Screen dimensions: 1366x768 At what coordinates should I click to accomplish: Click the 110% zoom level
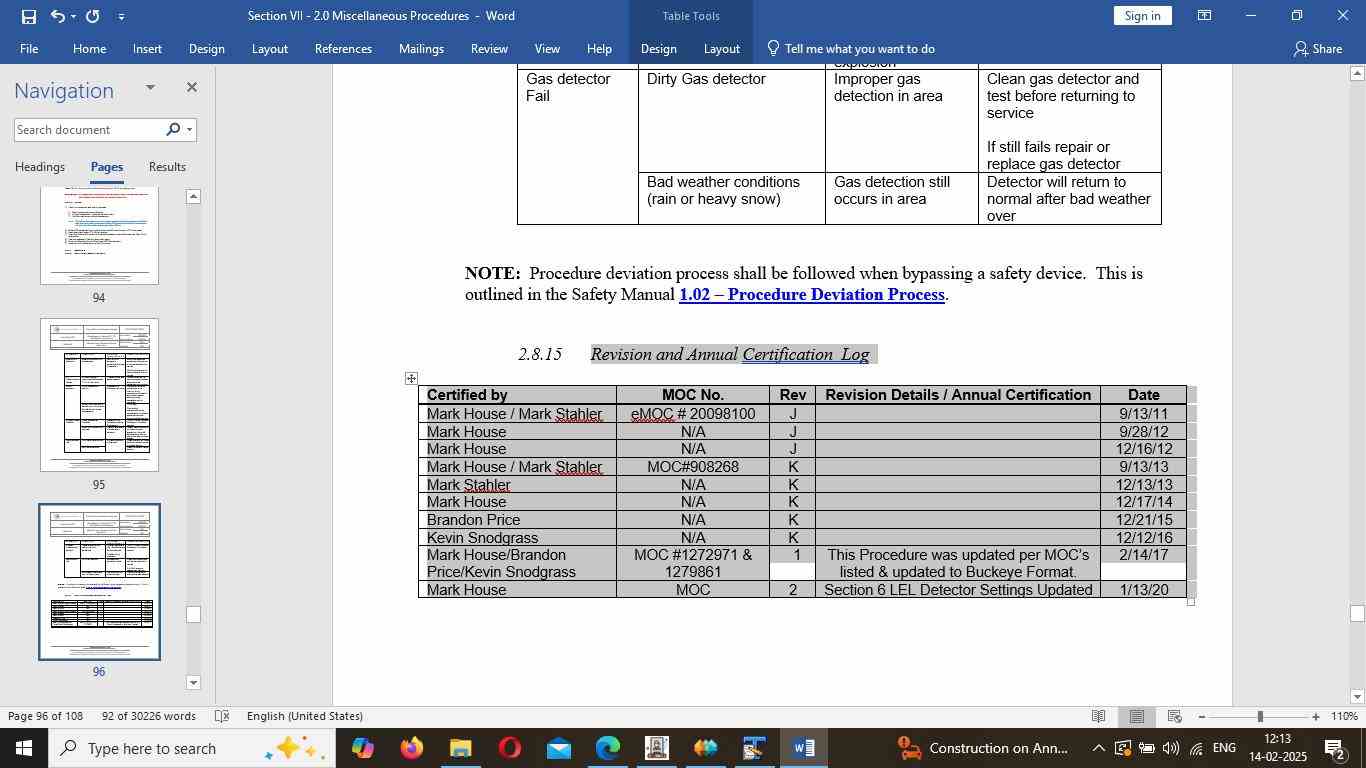1344,716
